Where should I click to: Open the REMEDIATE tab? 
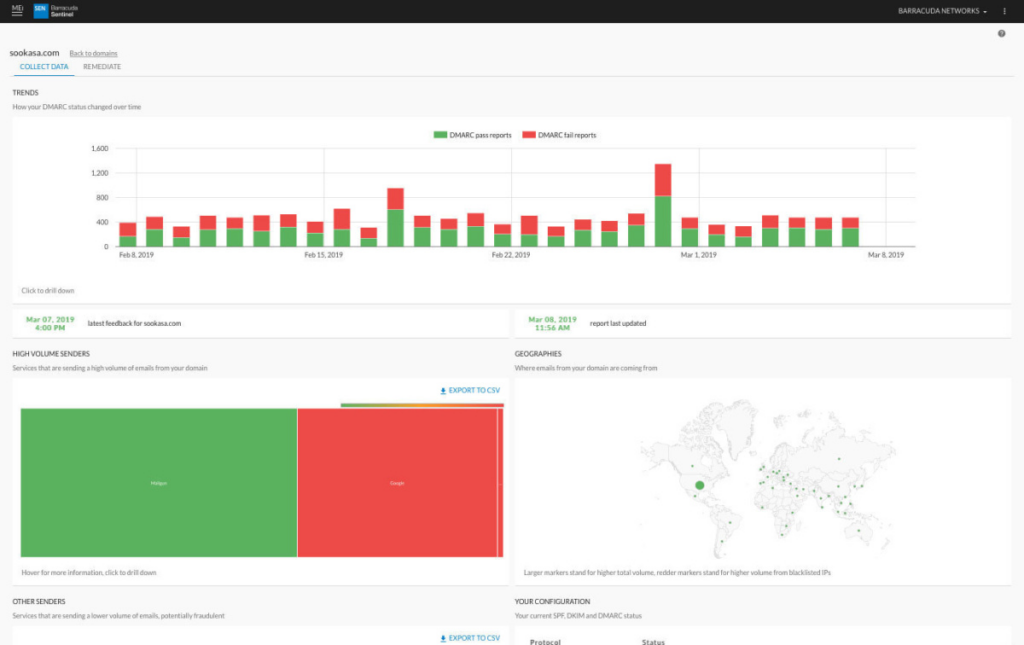click(102, 67)
